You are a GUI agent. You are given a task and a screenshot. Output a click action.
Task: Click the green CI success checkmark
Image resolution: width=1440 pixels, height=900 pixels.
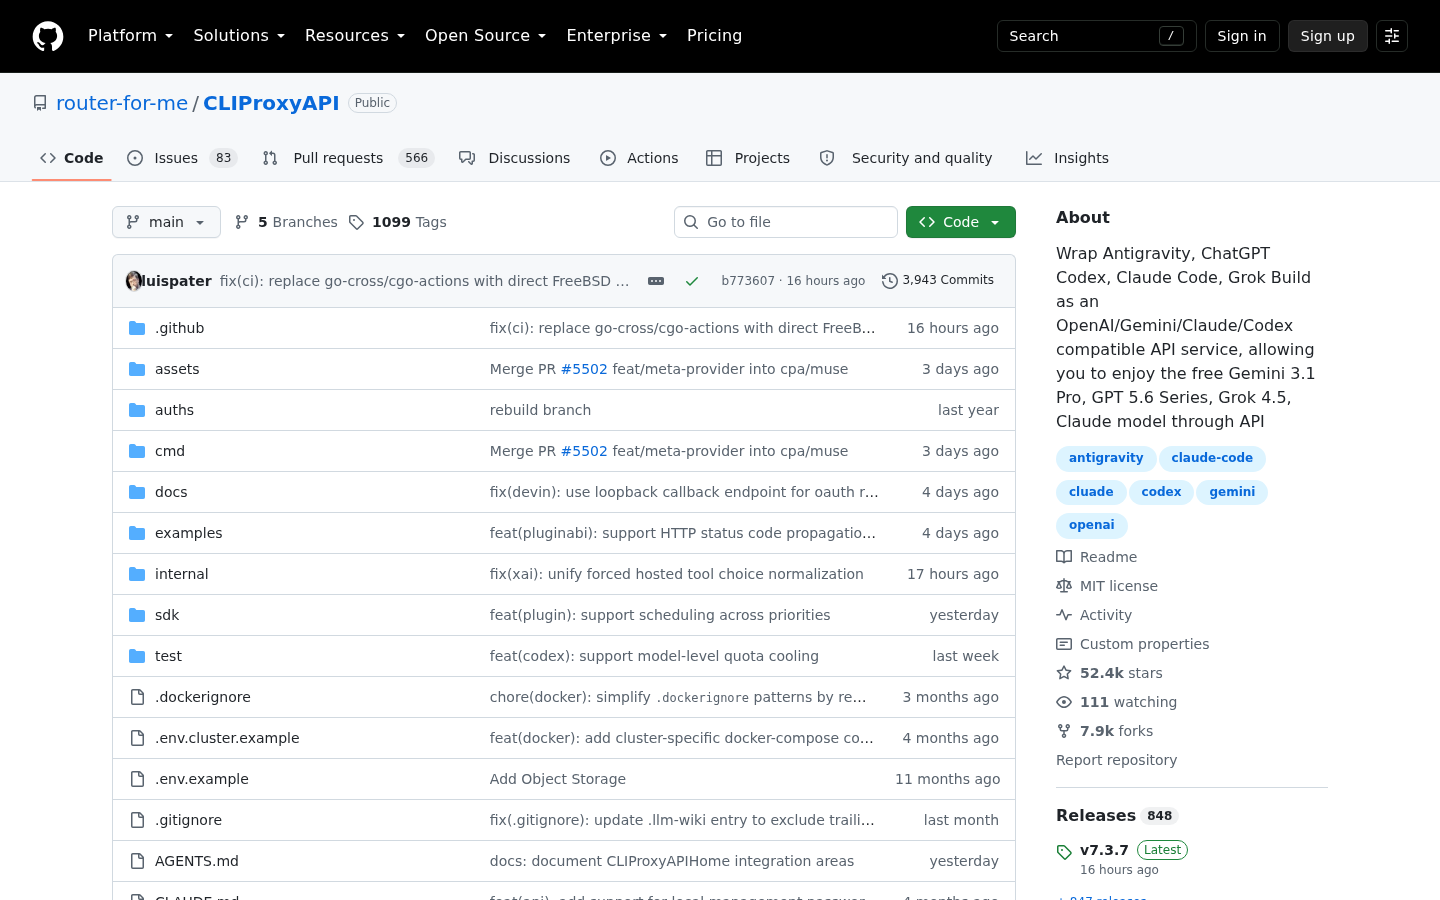point(691,281)
